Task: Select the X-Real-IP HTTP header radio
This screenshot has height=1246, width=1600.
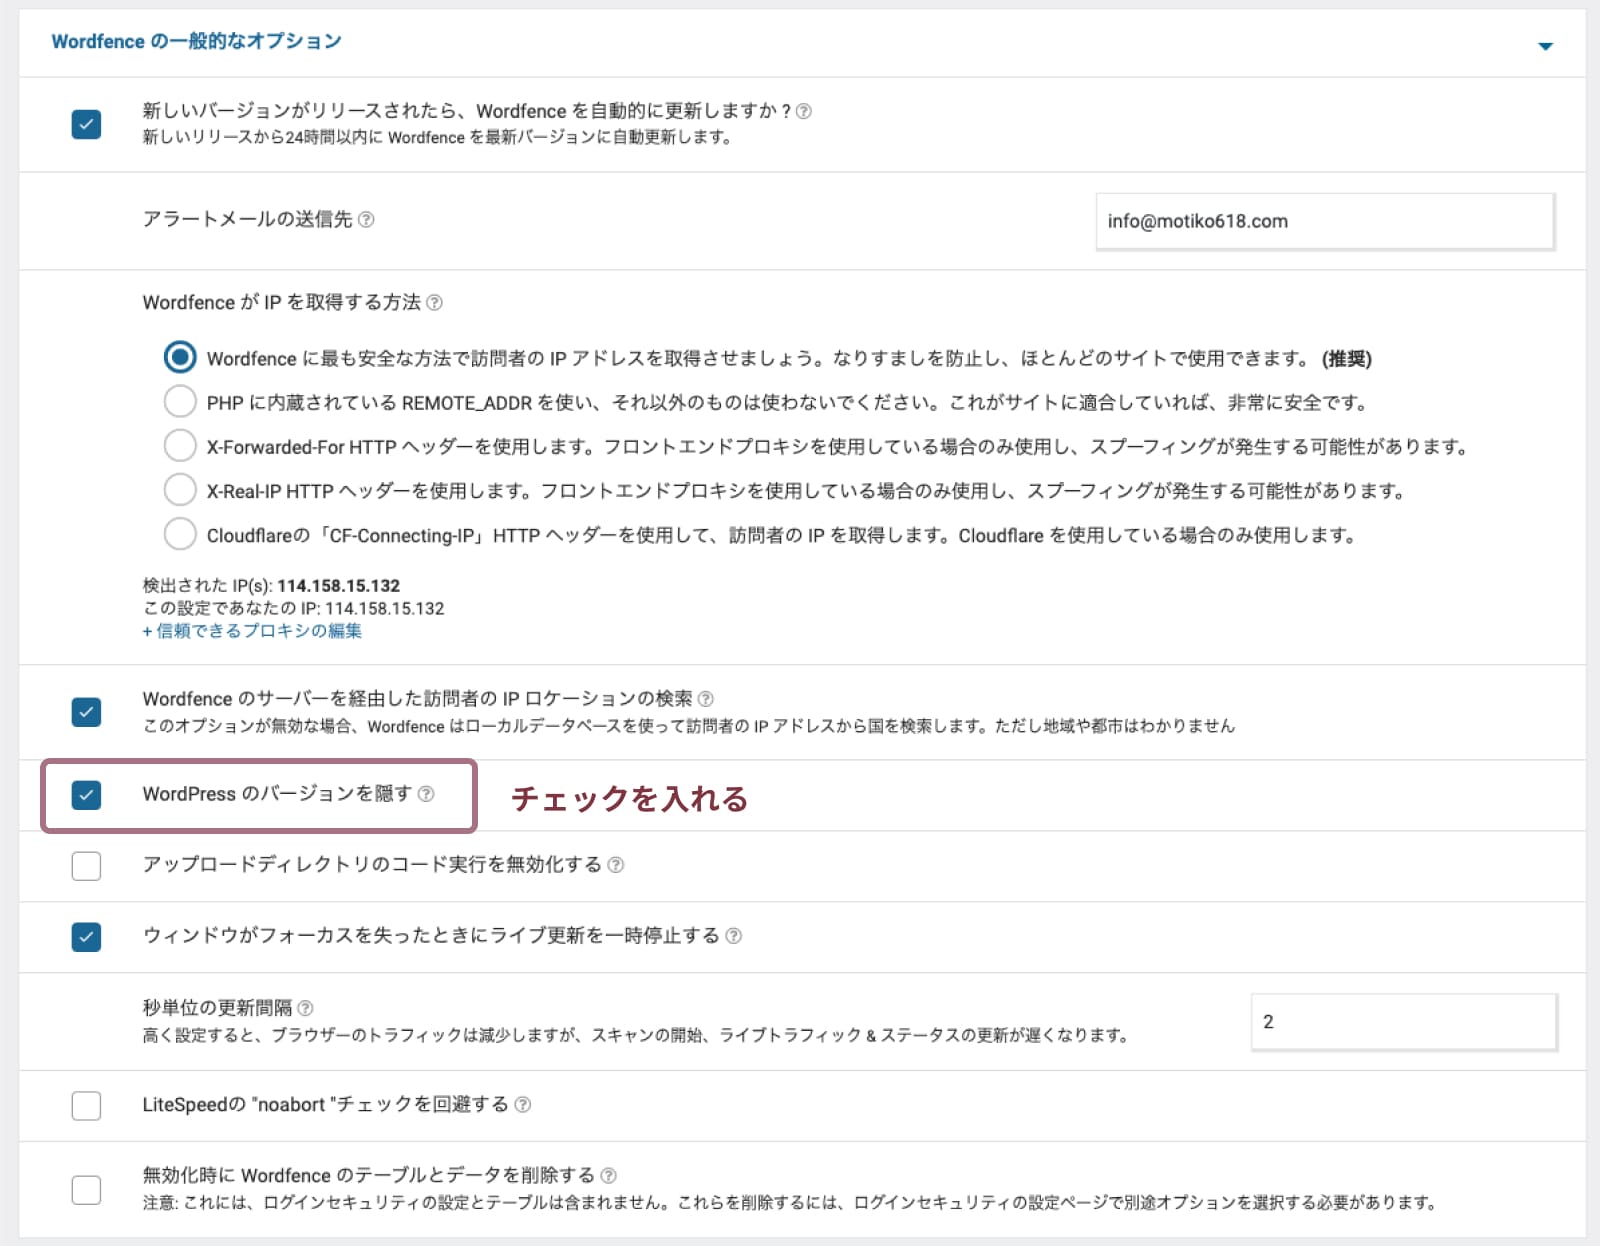Action: pyautogui.click(x=180, y=489)
